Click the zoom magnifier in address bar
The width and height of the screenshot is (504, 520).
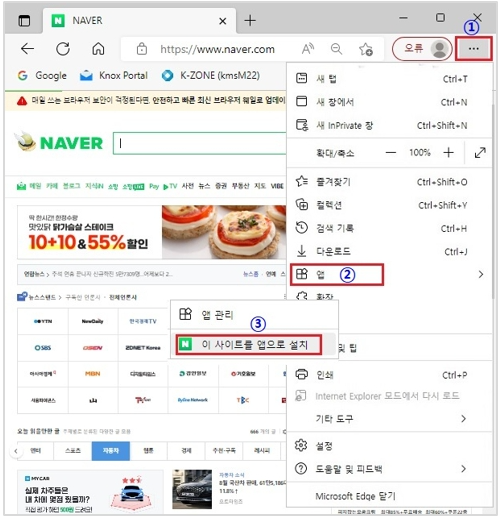(337, 49)
